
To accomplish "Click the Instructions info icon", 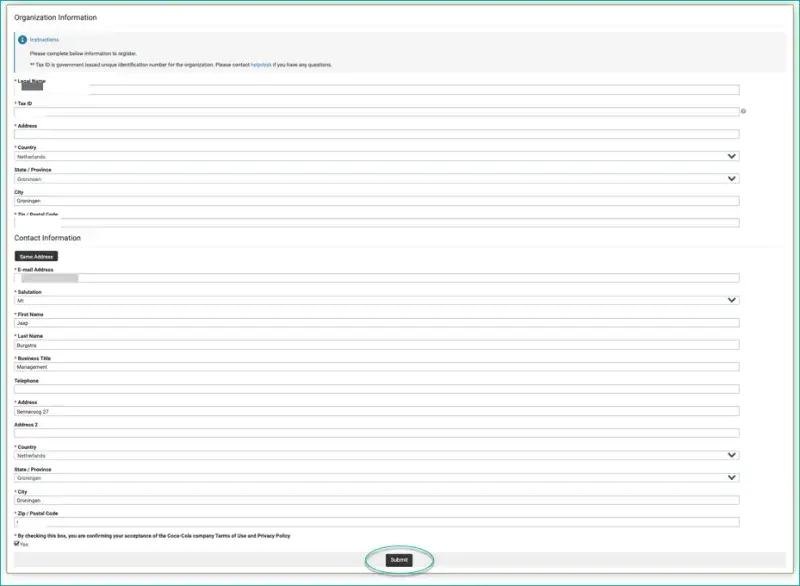I will click(22, 39).
